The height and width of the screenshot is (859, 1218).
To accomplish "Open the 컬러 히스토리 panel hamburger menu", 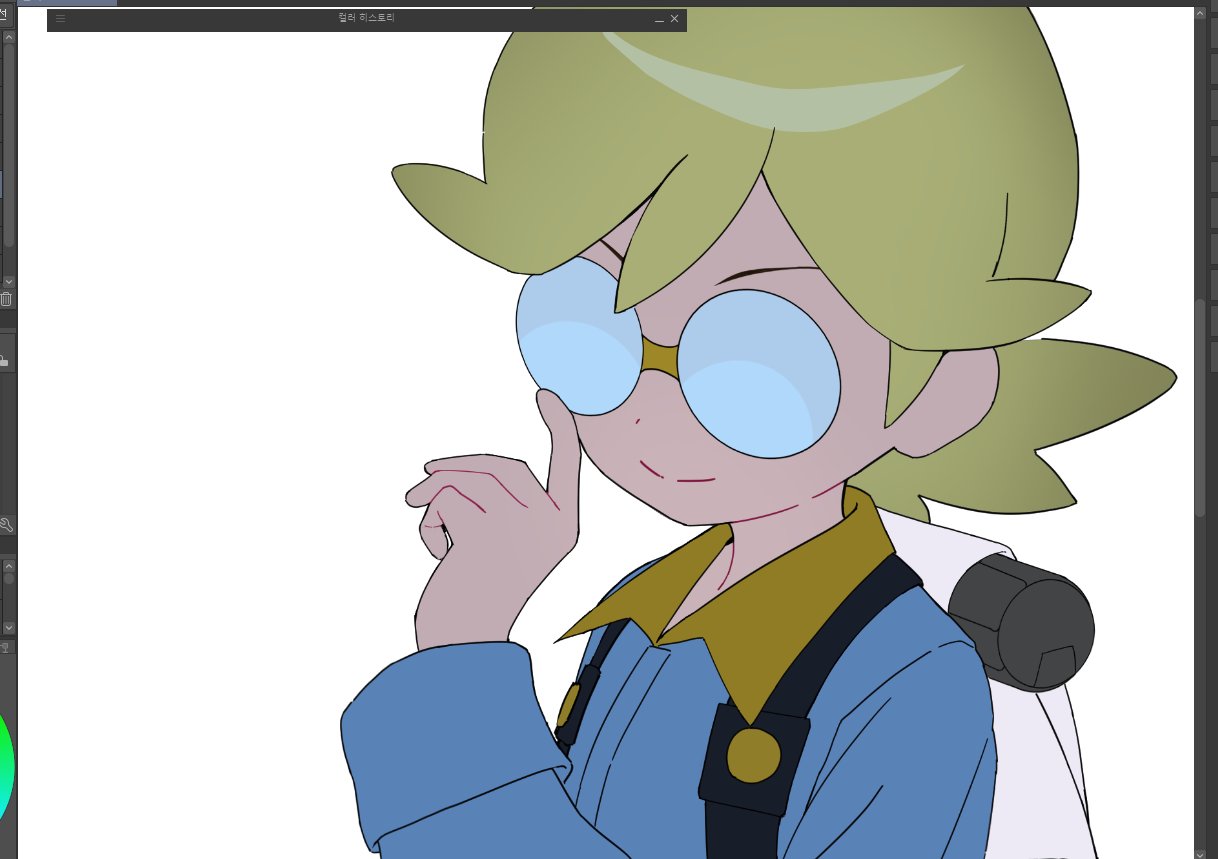I will click(x=60, y=19).
